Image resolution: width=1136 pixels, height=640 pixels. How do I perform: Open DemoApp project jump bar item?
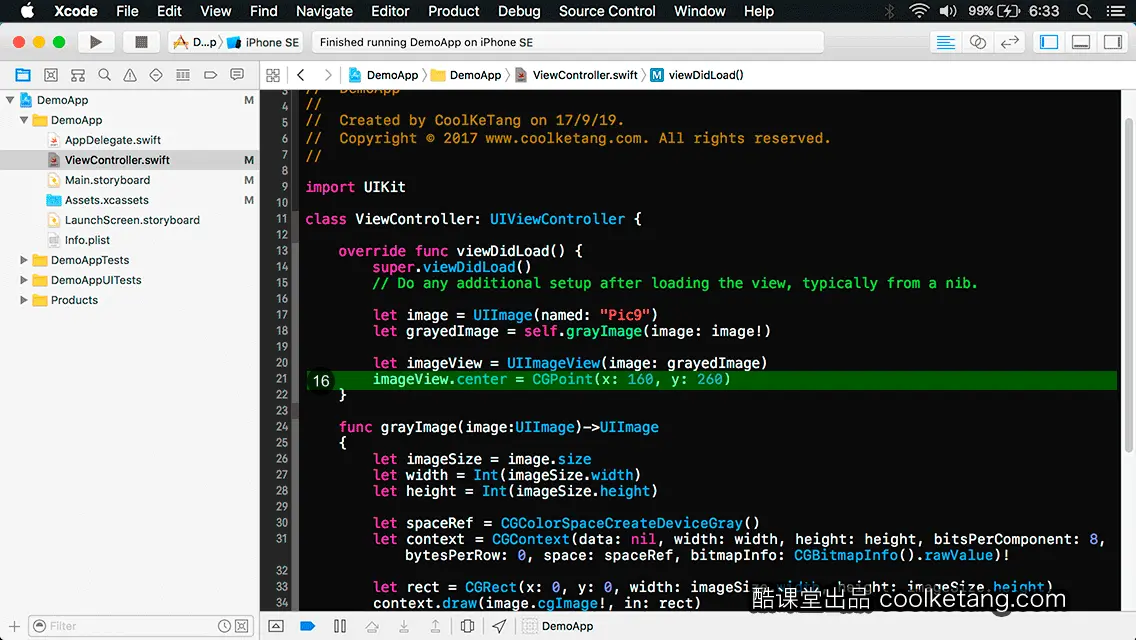(383, 75)
